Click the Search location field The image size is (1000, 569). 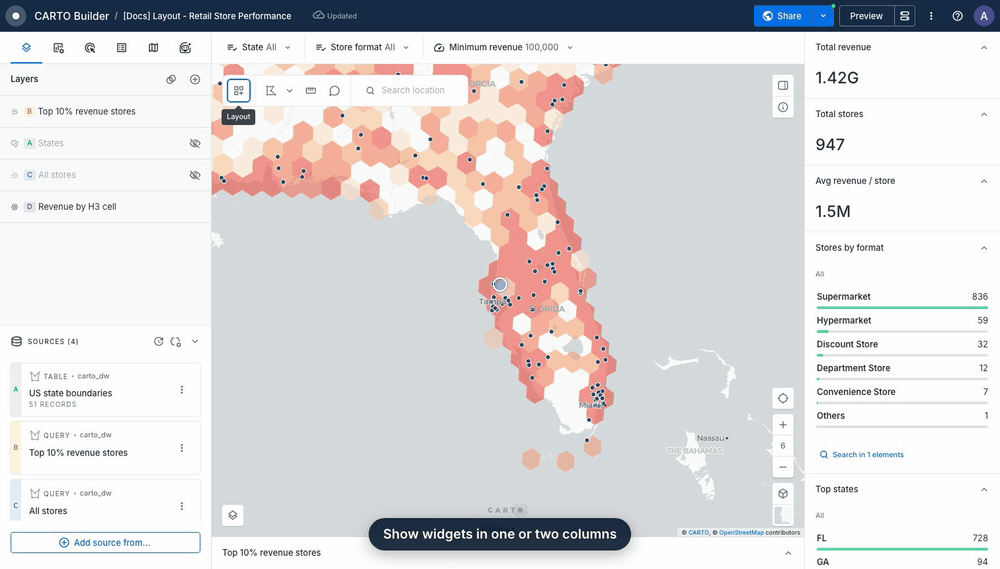pos(409,91)
